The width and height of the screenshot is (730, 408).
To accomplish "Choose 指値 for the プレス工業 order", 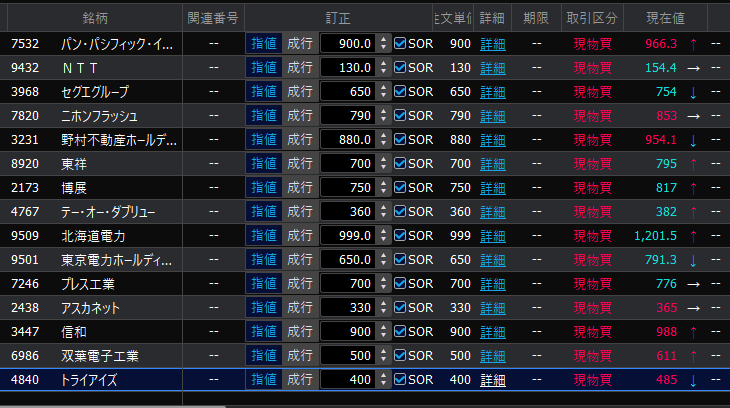I will coord(264,284).
